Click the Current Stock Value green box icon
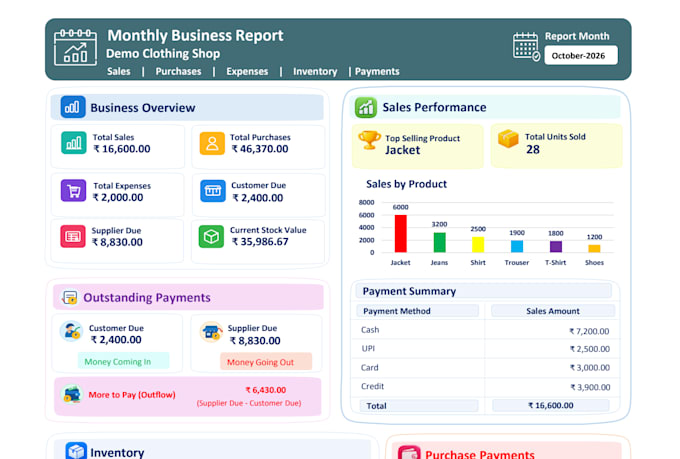This screenshot has height=459, width=680. click(x=211, y=236)
